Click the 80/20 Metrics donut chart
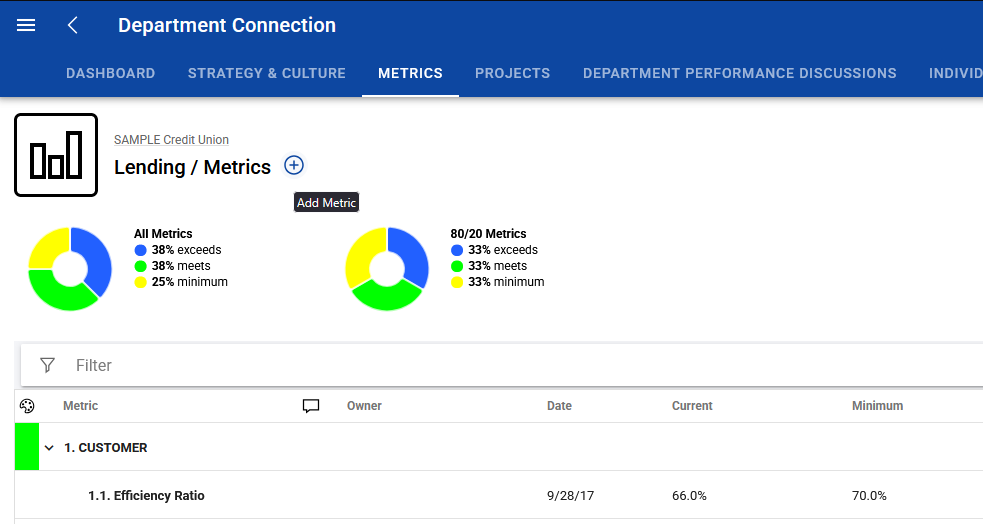Viewport: 983px width, 524px height. point(387,268)
